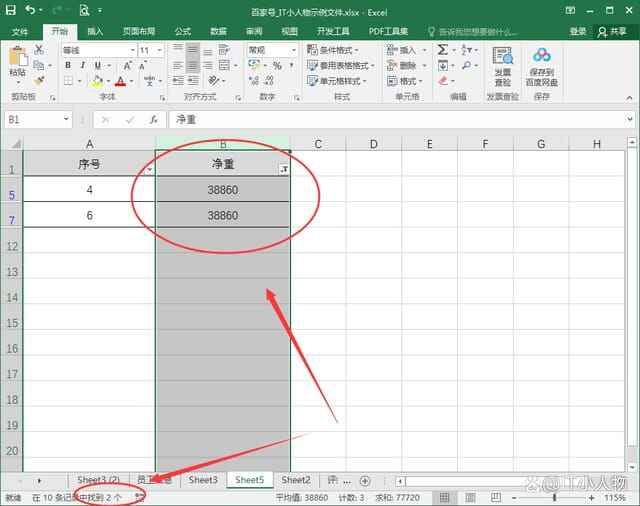Open the insert function fx icon

(153, 120)
